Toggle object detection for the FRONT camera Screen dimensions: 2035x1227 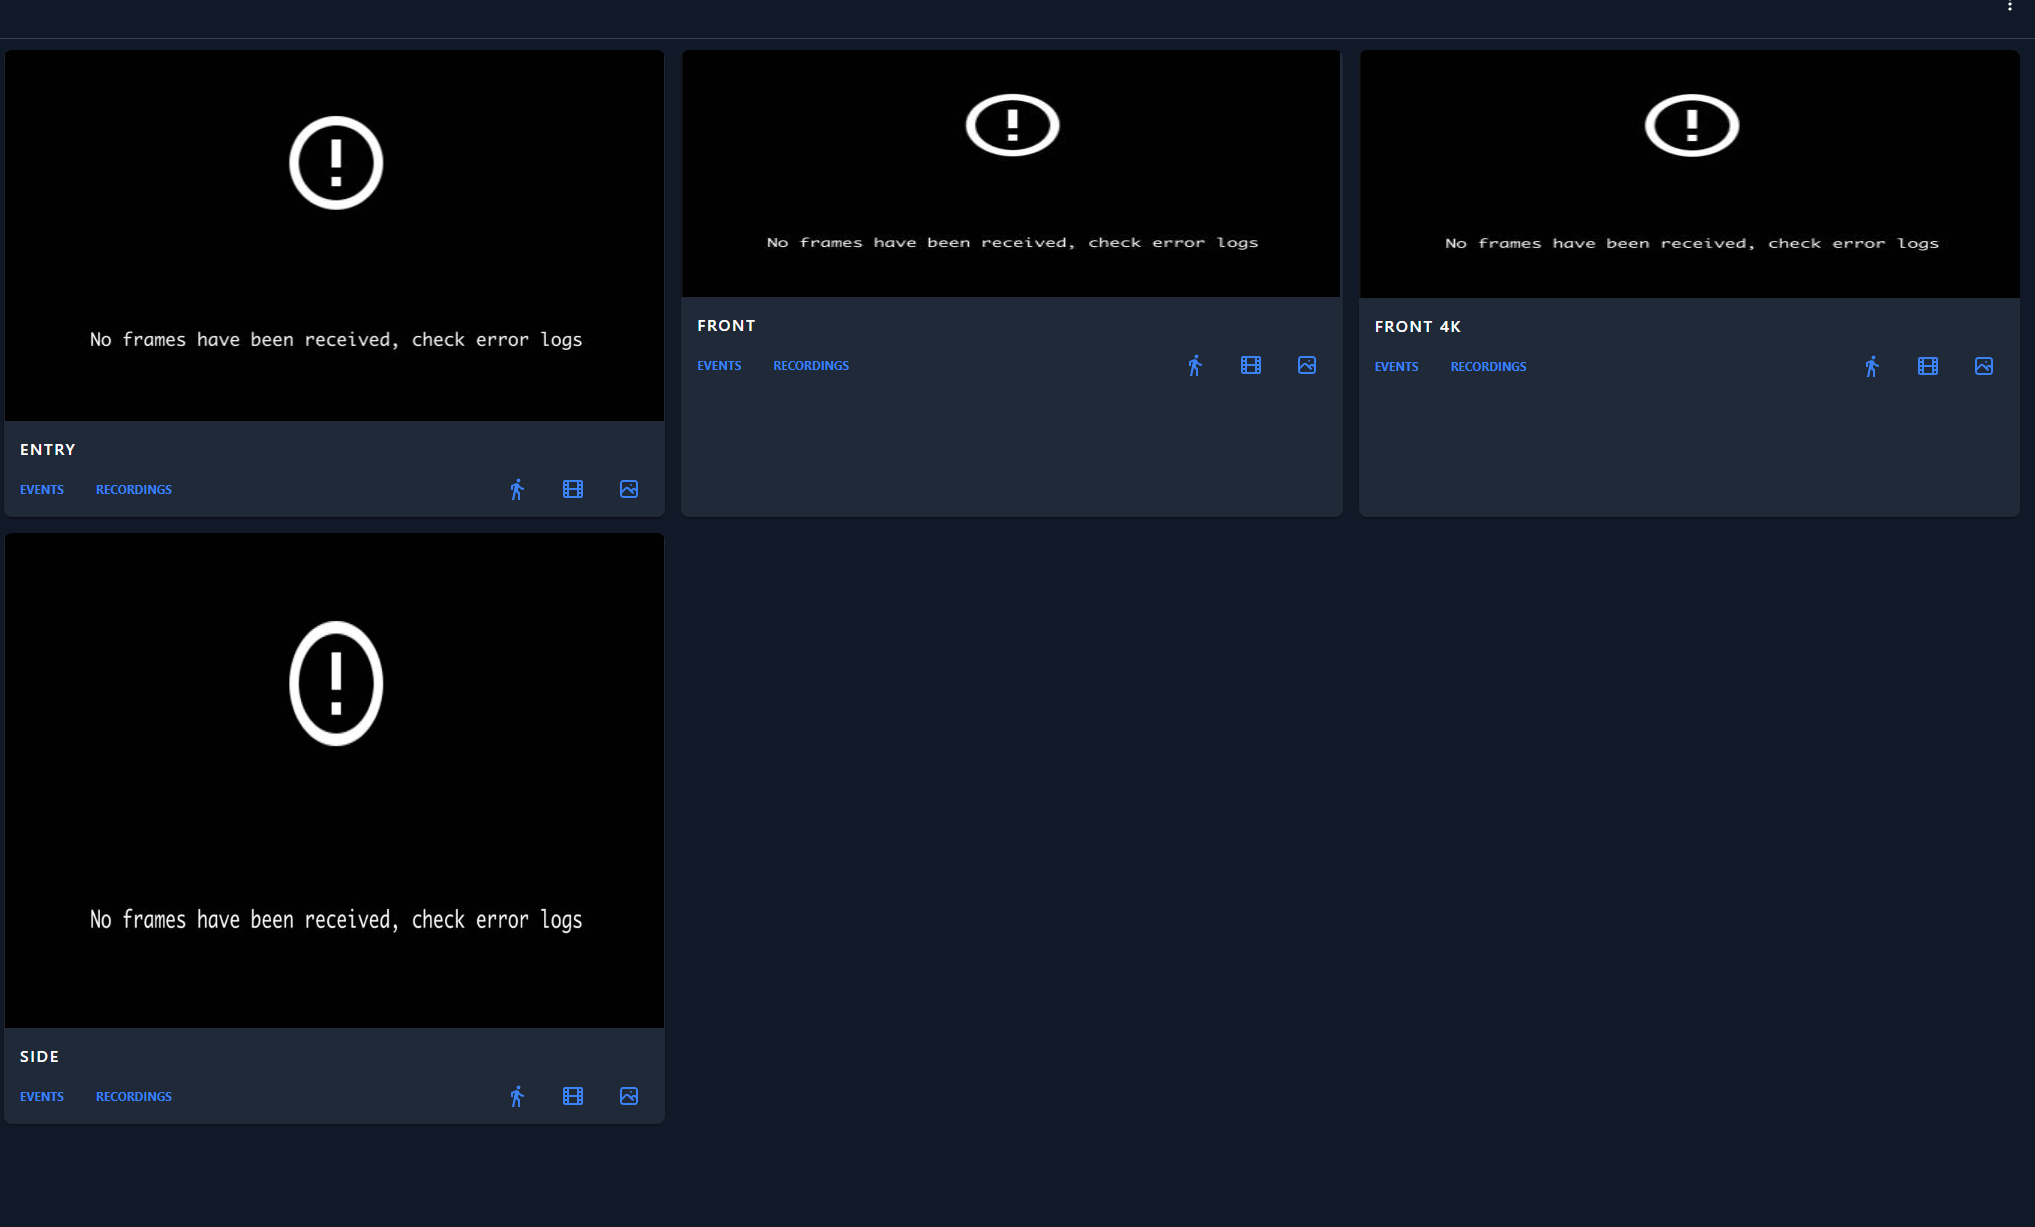[x=1195, y=365]
